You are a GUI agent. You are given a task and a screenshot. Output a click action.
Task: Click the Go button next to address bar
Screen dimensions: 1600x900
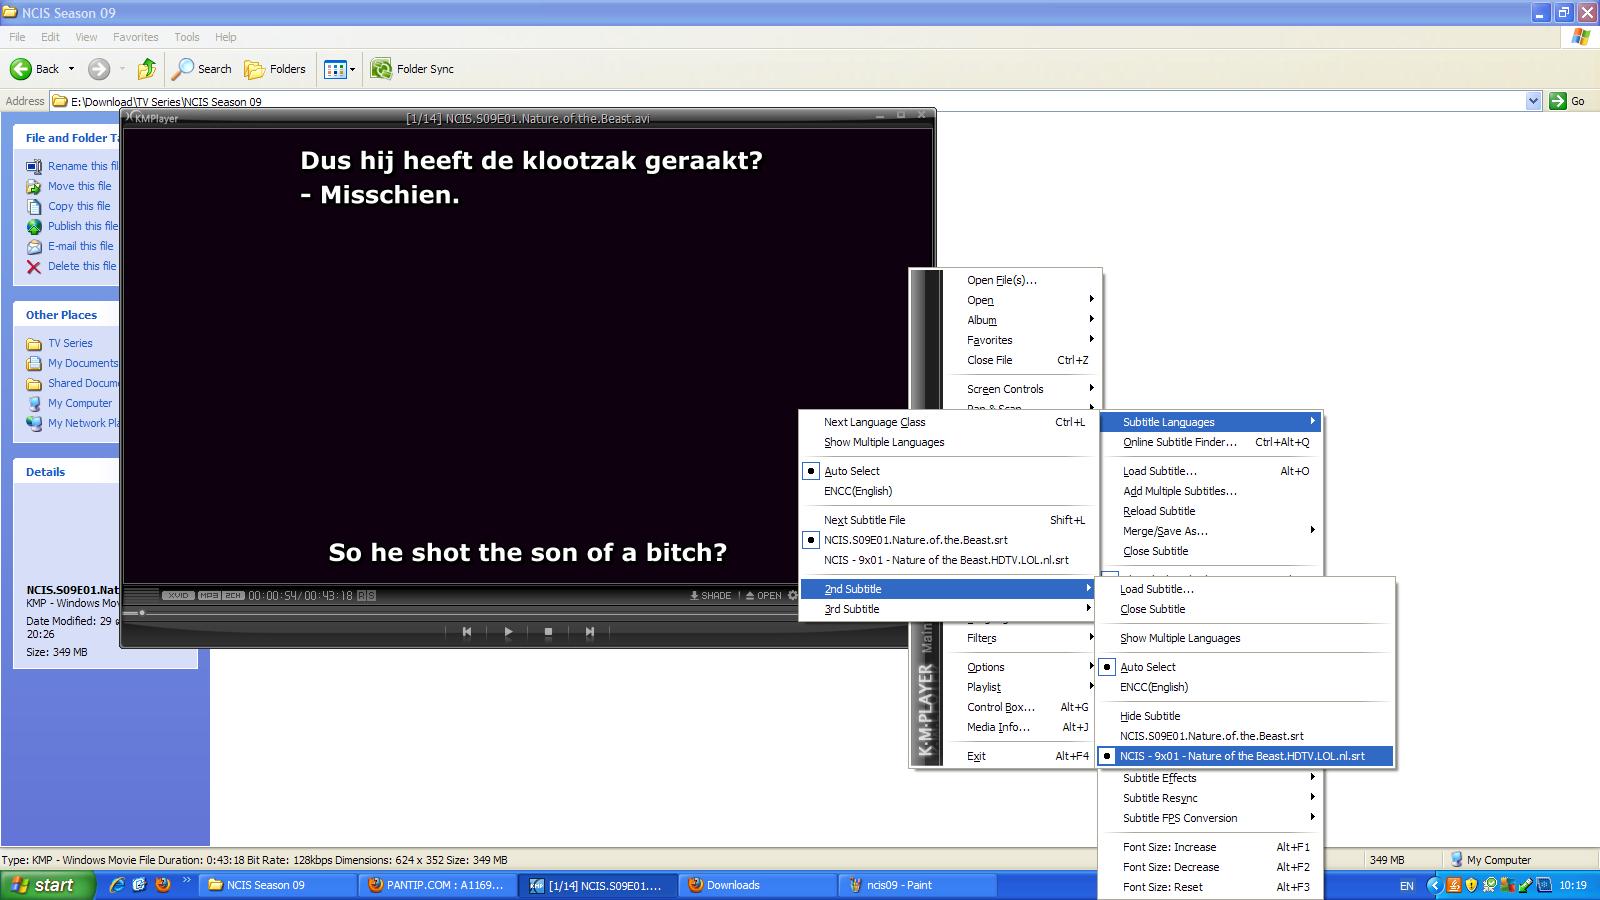(1567, 101)
